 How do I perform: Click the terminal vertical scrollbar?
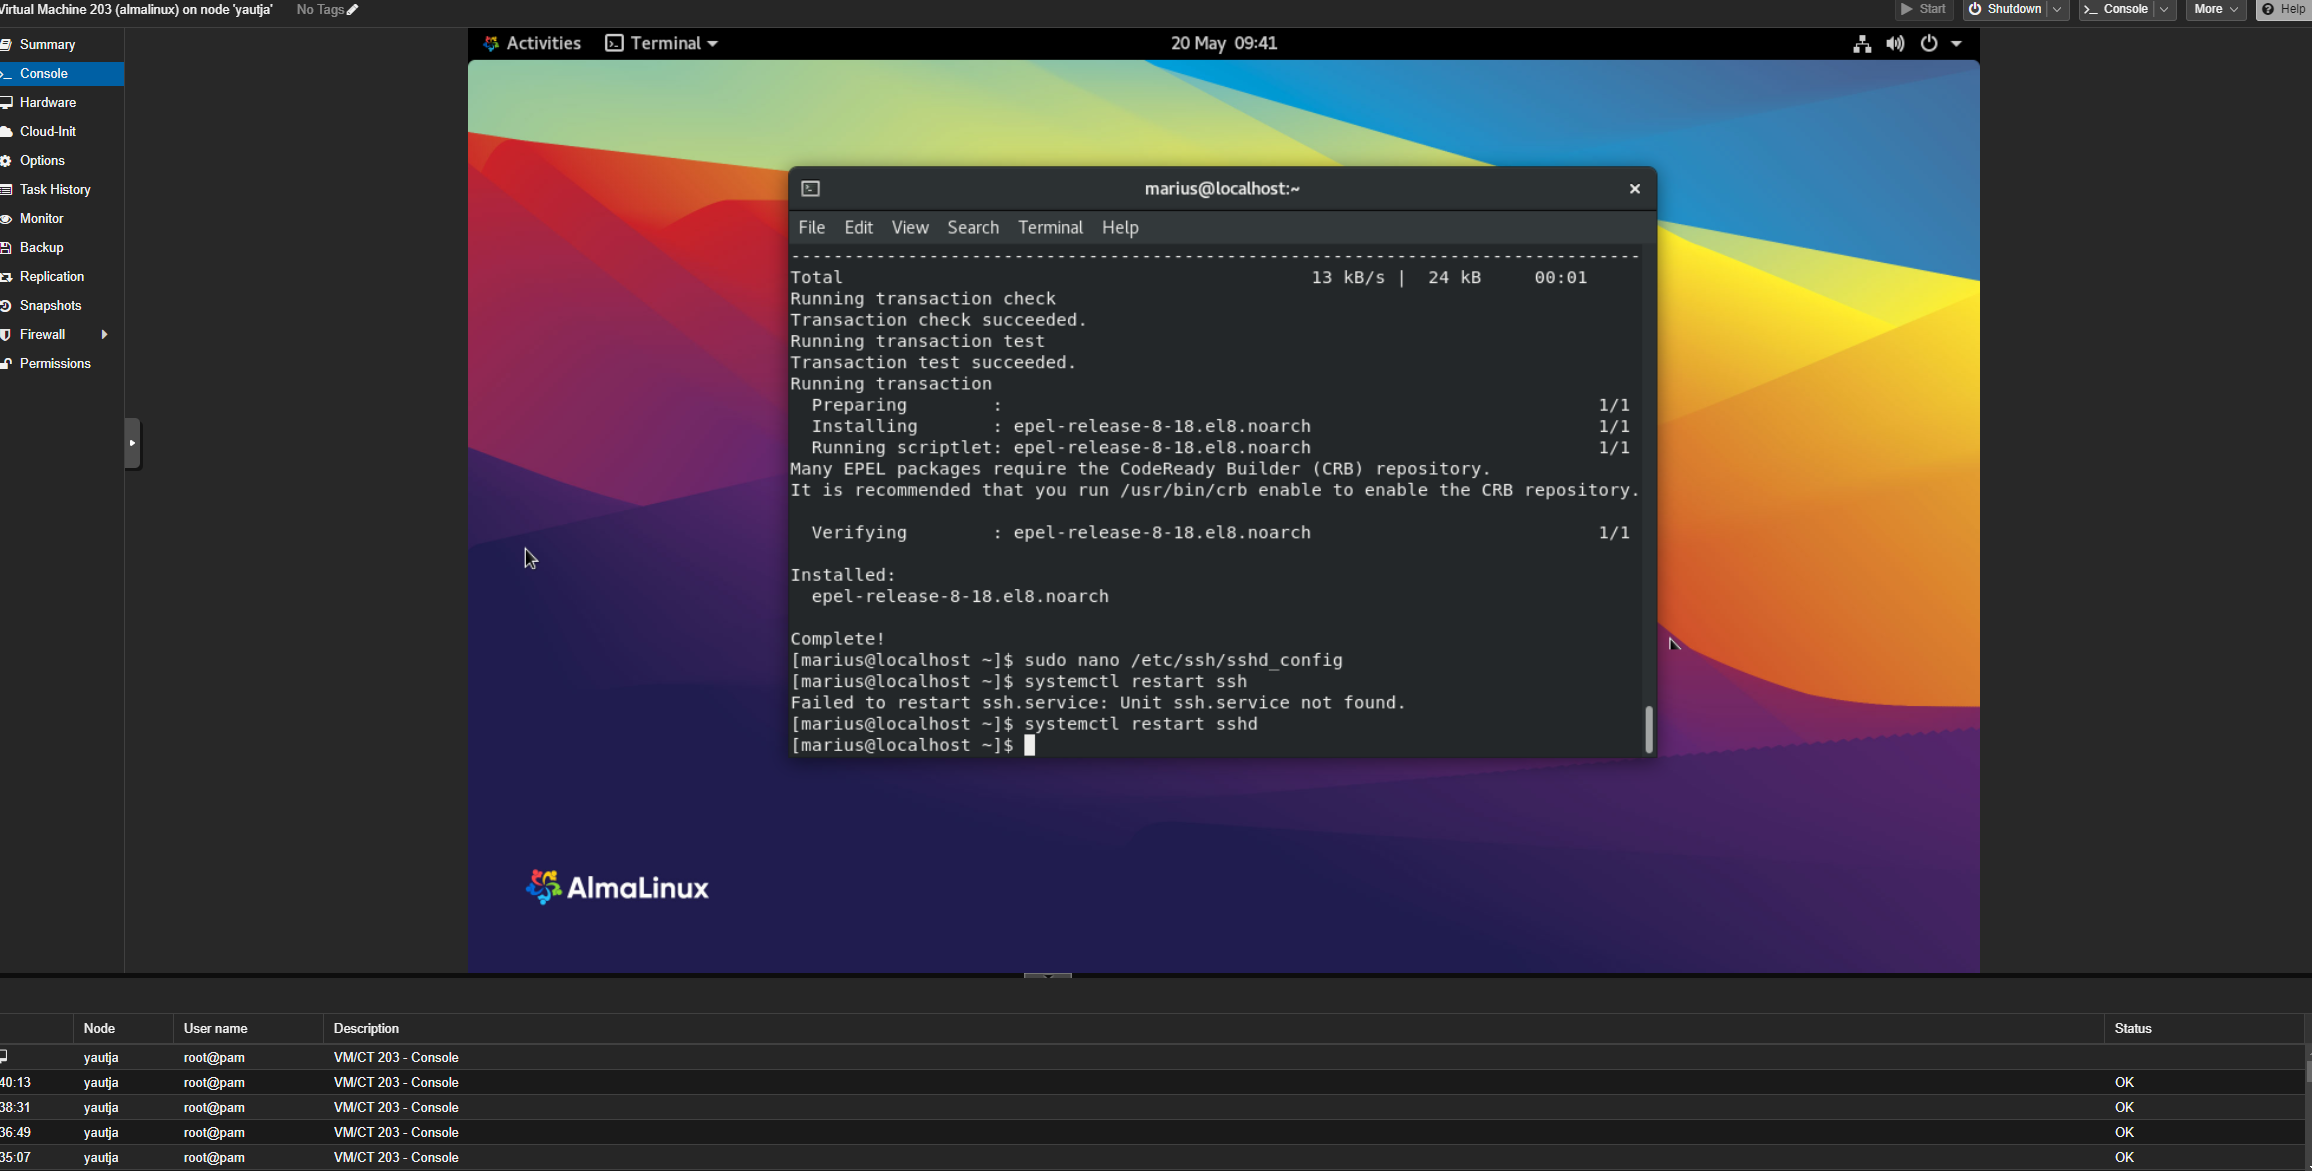pyautogui.click(x=1648, y=728)
